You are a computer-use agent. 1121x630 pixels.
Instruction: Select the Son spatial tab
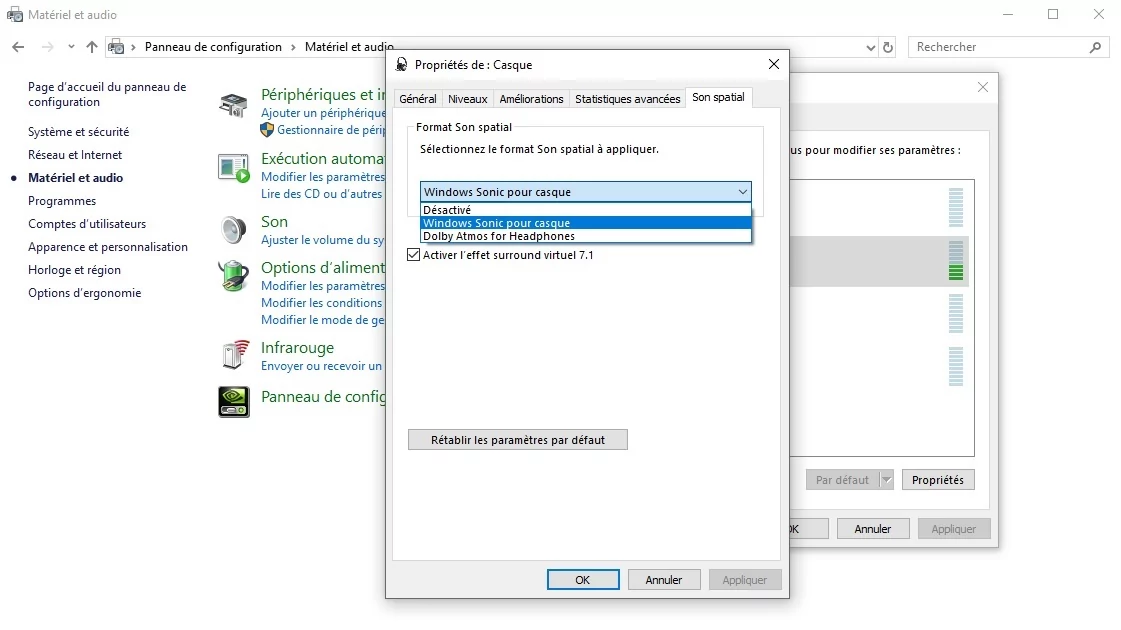coord(718,97)
